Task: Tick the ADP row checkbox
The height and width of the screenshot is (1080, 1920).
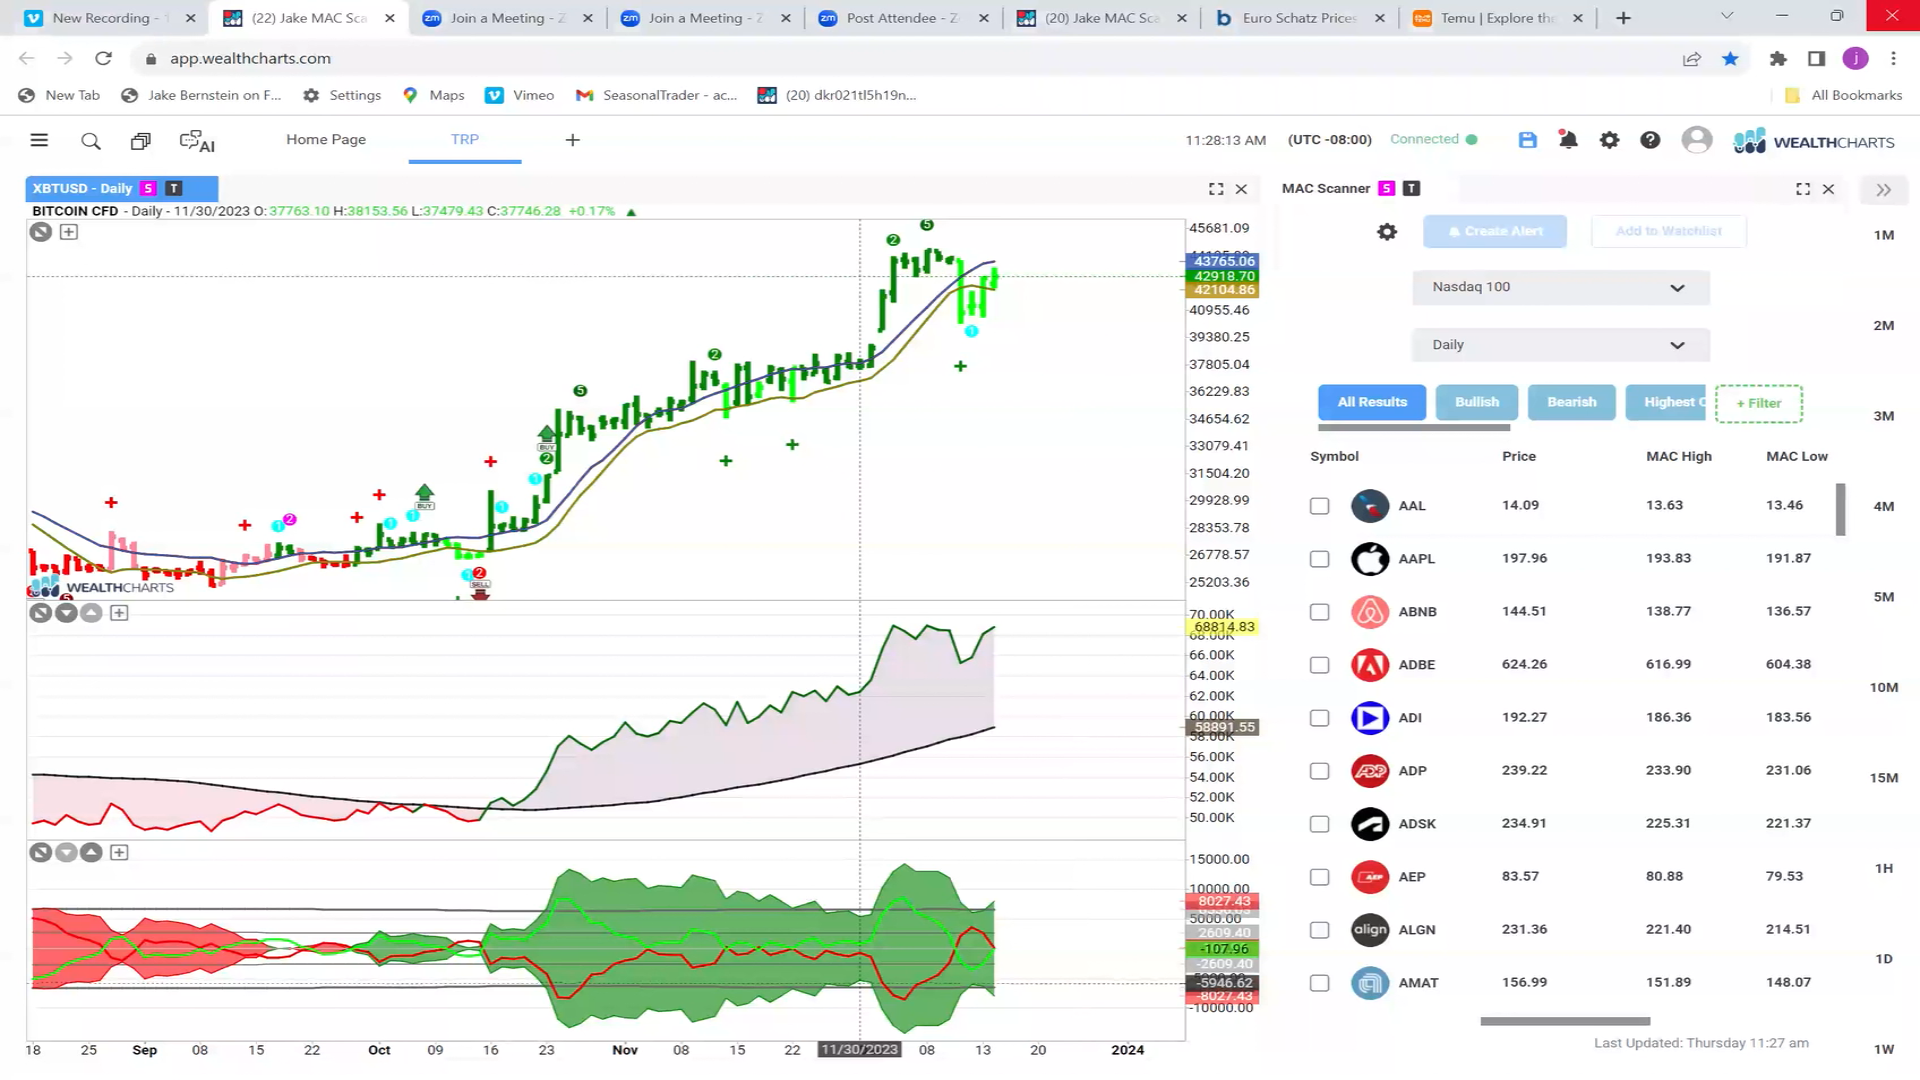Action: [1320, 771]
